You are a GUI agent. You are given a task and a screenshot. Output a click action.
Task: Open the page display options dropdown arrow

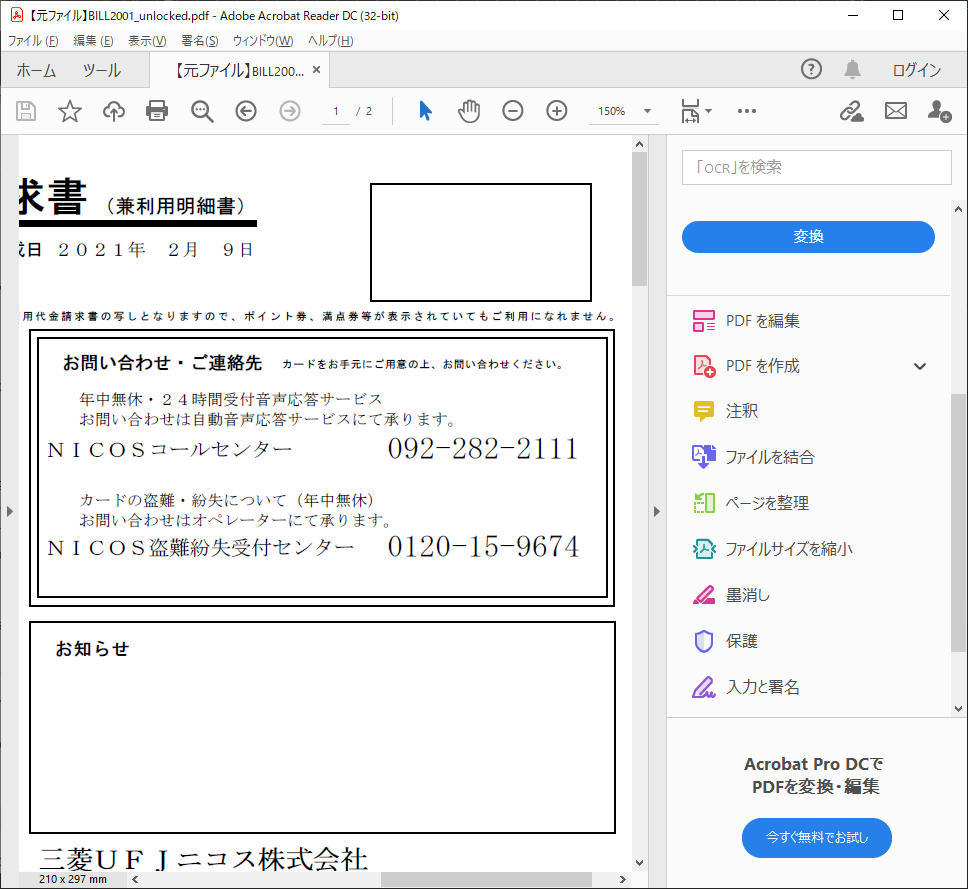click(709, 111)
